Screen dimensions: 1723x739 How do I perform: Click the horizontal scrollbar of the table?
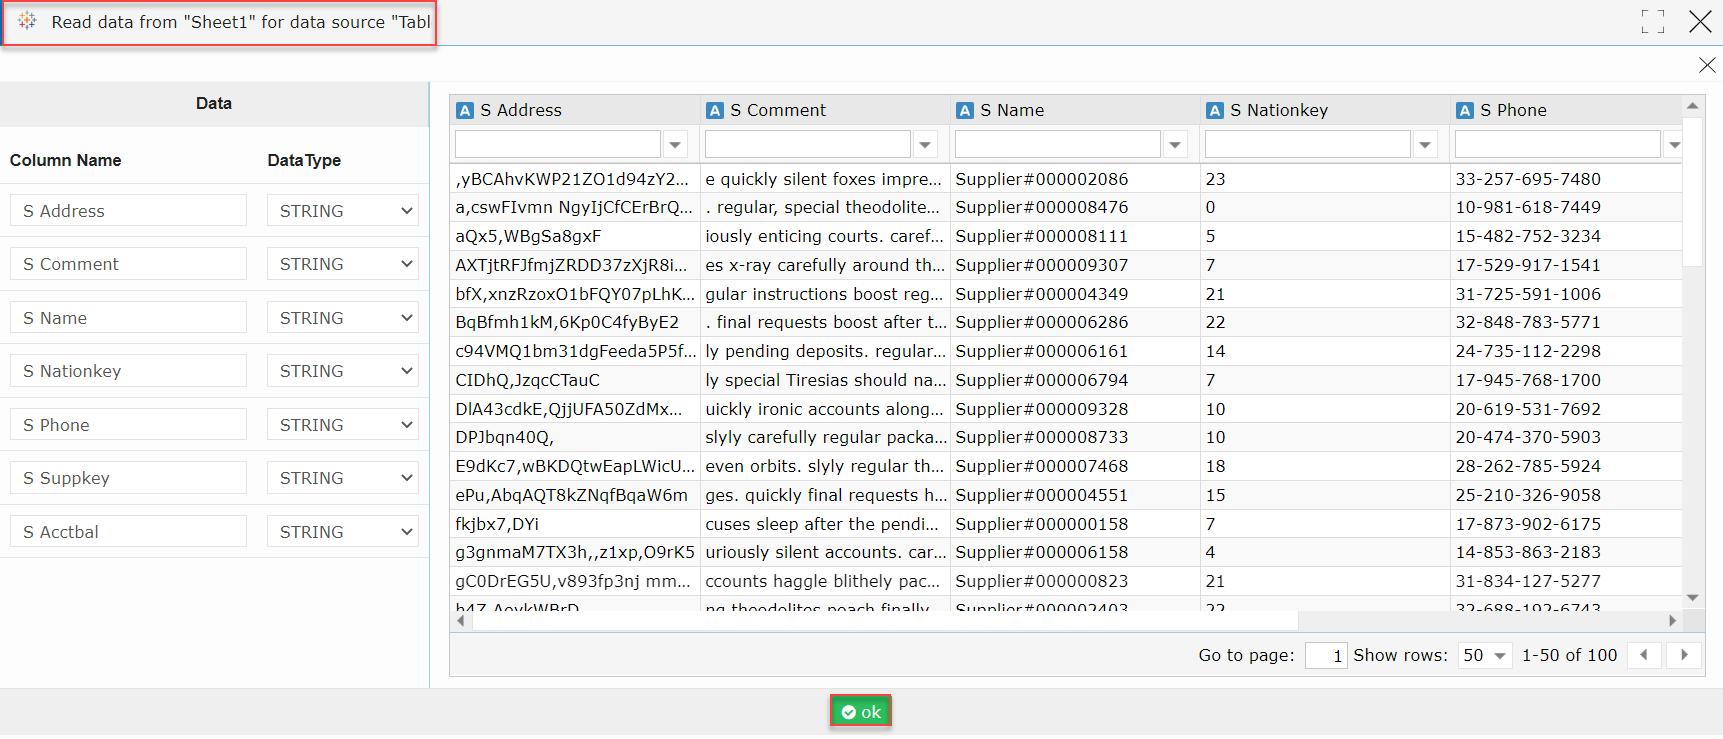click(x=885, y=621)
